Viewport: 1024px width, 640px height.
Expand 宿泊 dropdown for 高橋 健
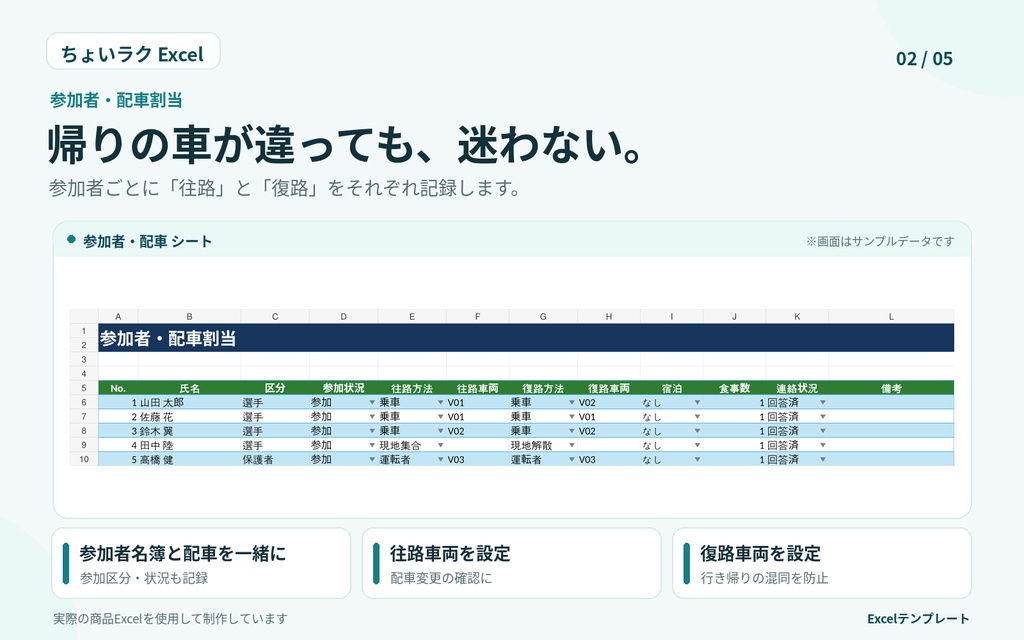697,460
